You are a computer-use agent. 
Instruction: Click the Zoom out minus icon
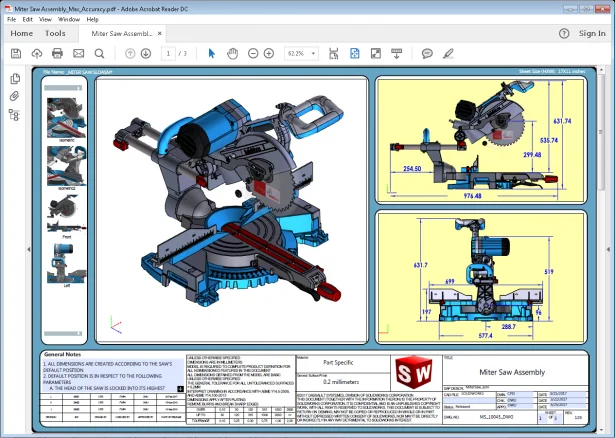253,53
